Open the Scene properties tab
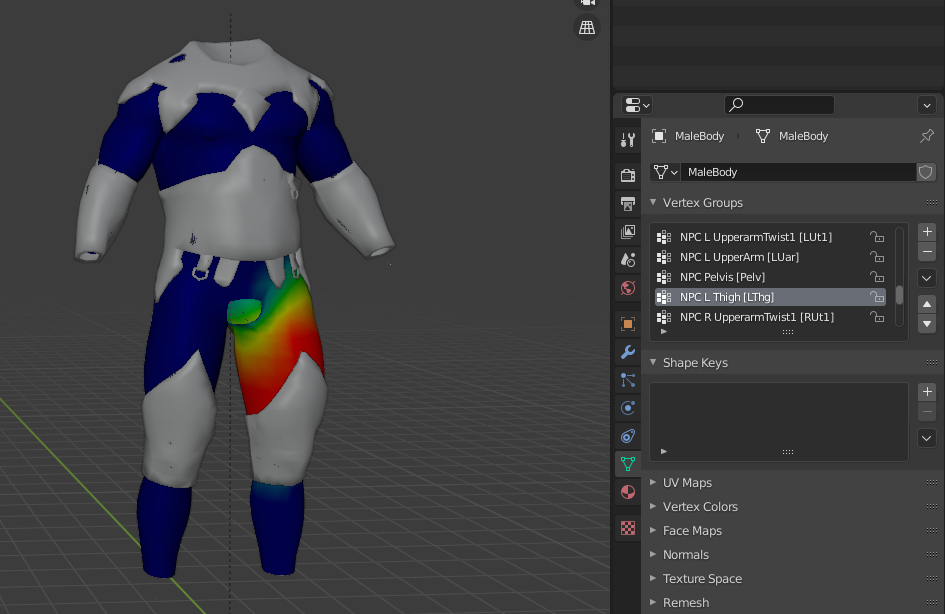This screenshot has height=614, width=945. pos(627,260)
